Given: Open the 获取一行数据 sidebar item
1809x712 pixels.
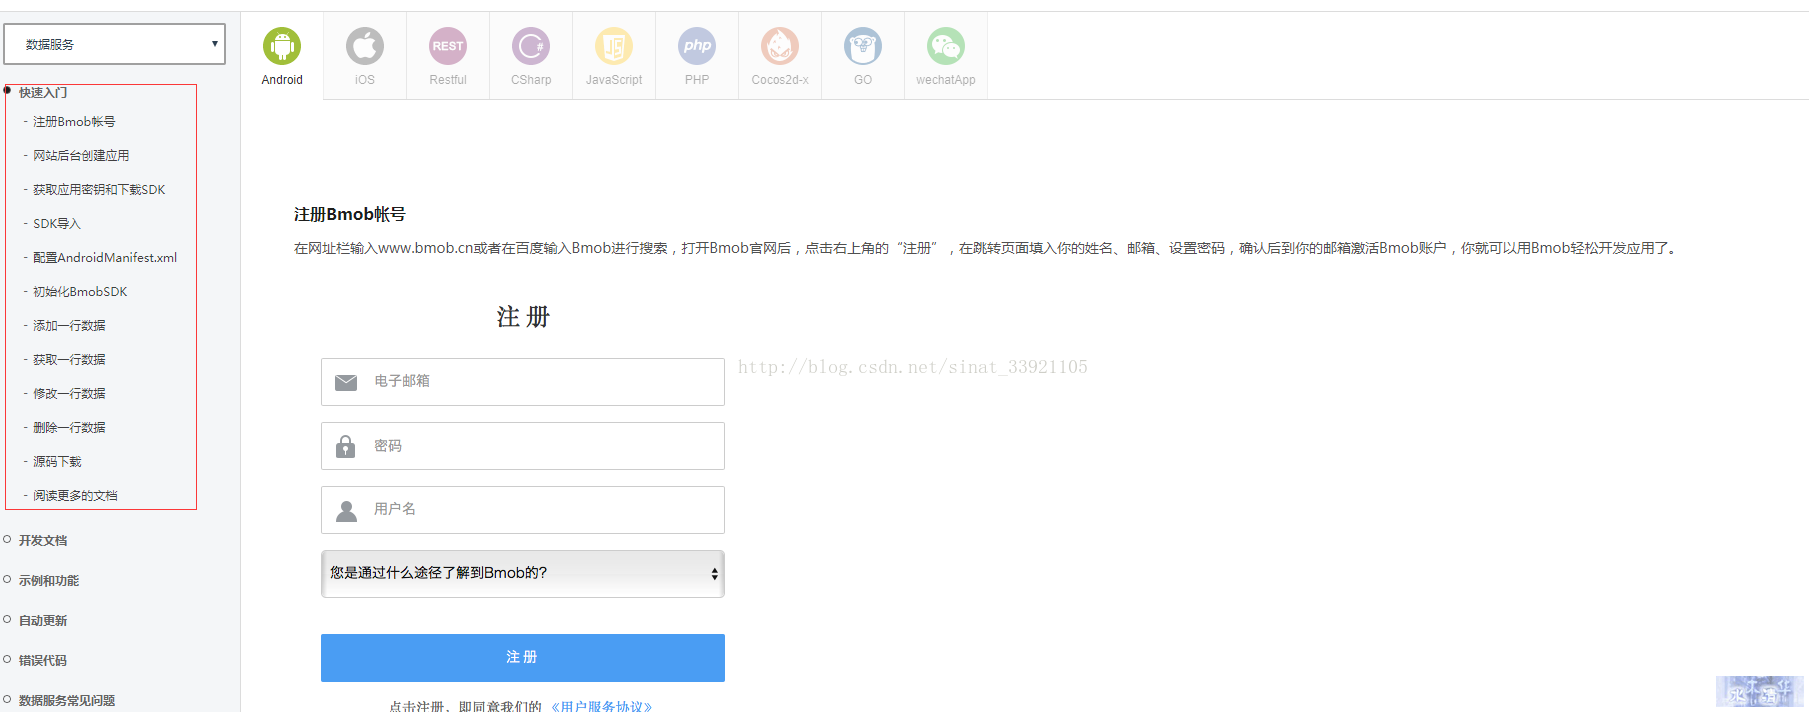Looking at the screenshot, I should 69,360.
